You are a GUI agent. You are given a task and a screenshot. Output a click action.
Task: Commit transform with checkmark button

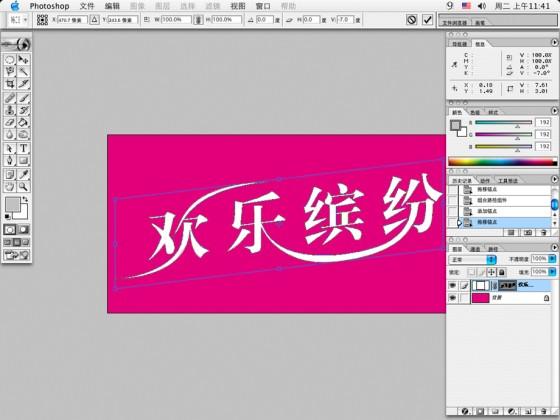pos(427,20)
